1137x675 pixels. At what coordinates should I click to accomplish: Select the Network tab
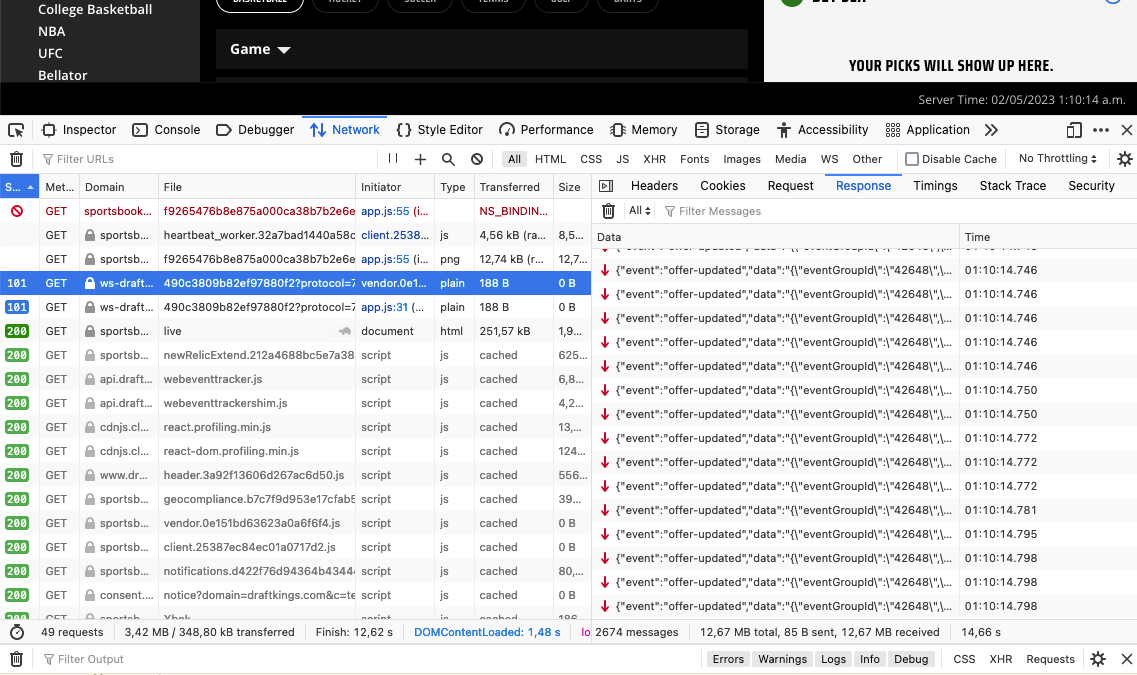344,130
